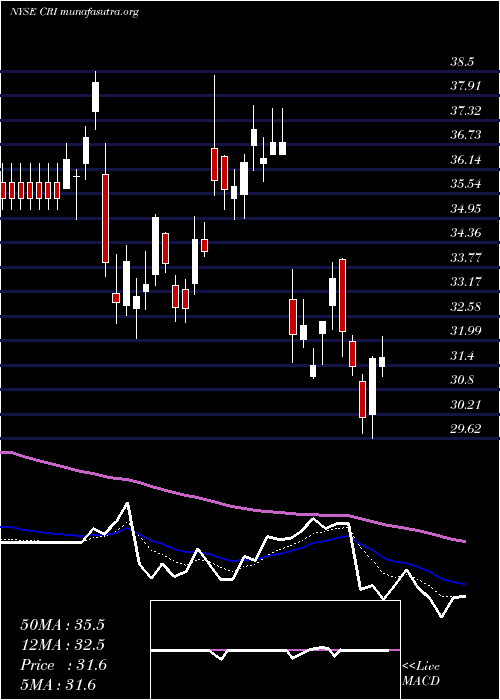Image resolution: width=500 pixels, height=700 pixels.
Task: Click the 34.36 price axis label
Action: click(466, 233)
